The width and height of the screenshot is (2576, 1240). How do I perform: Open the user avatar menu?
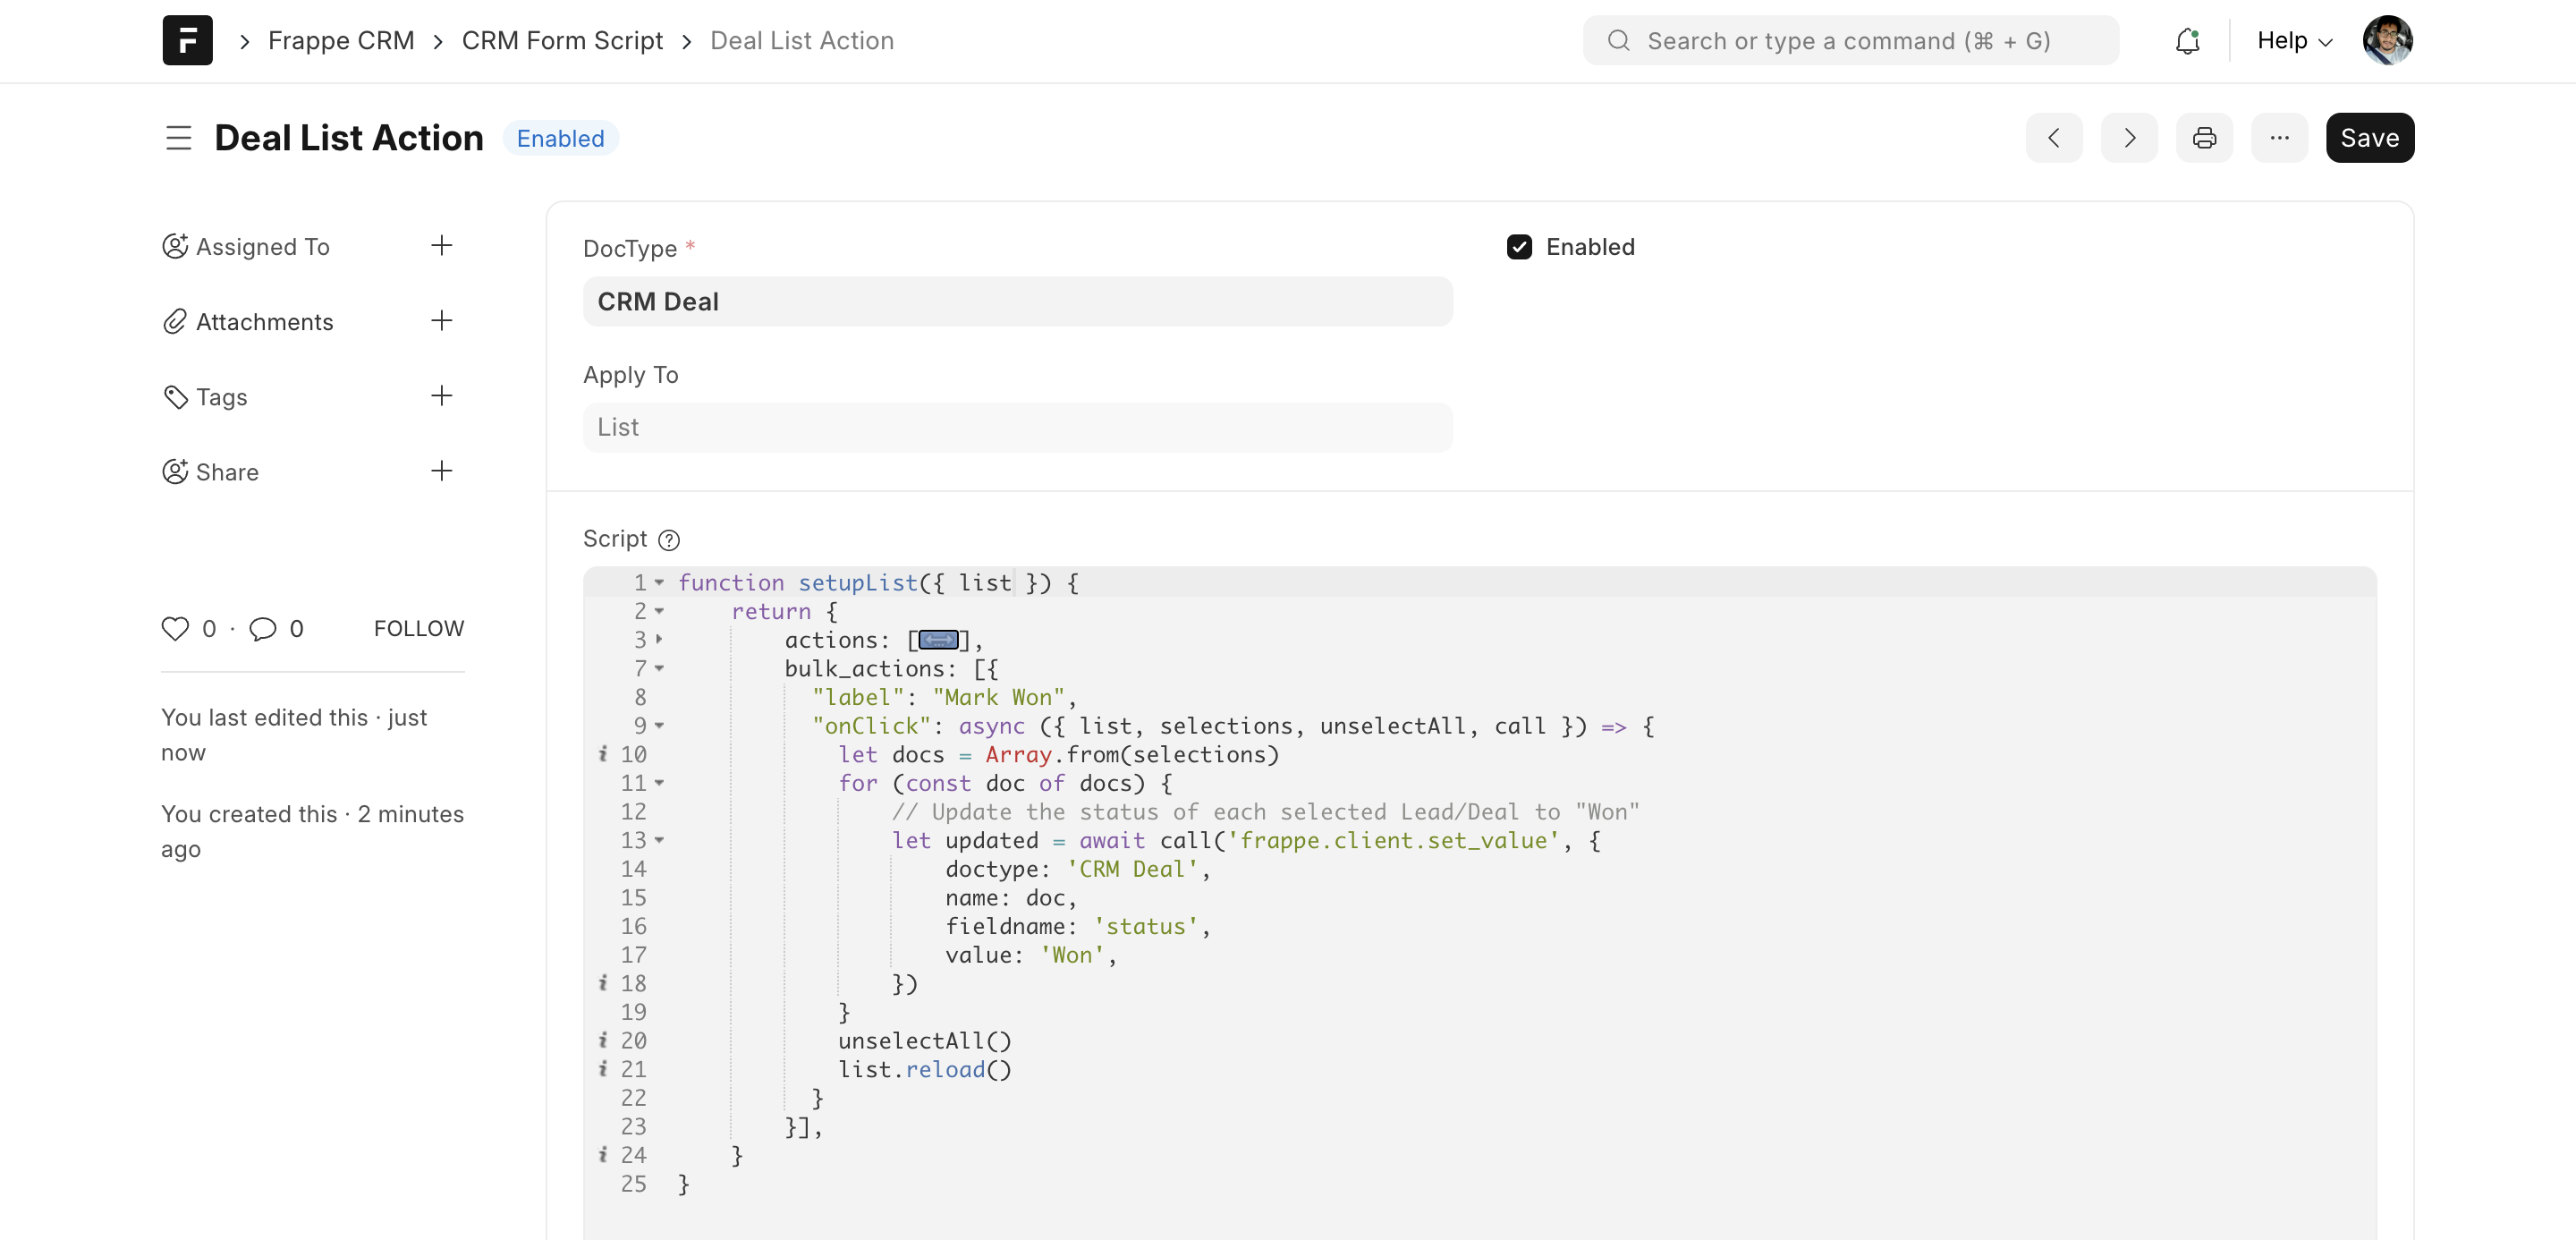point(2387,40)
